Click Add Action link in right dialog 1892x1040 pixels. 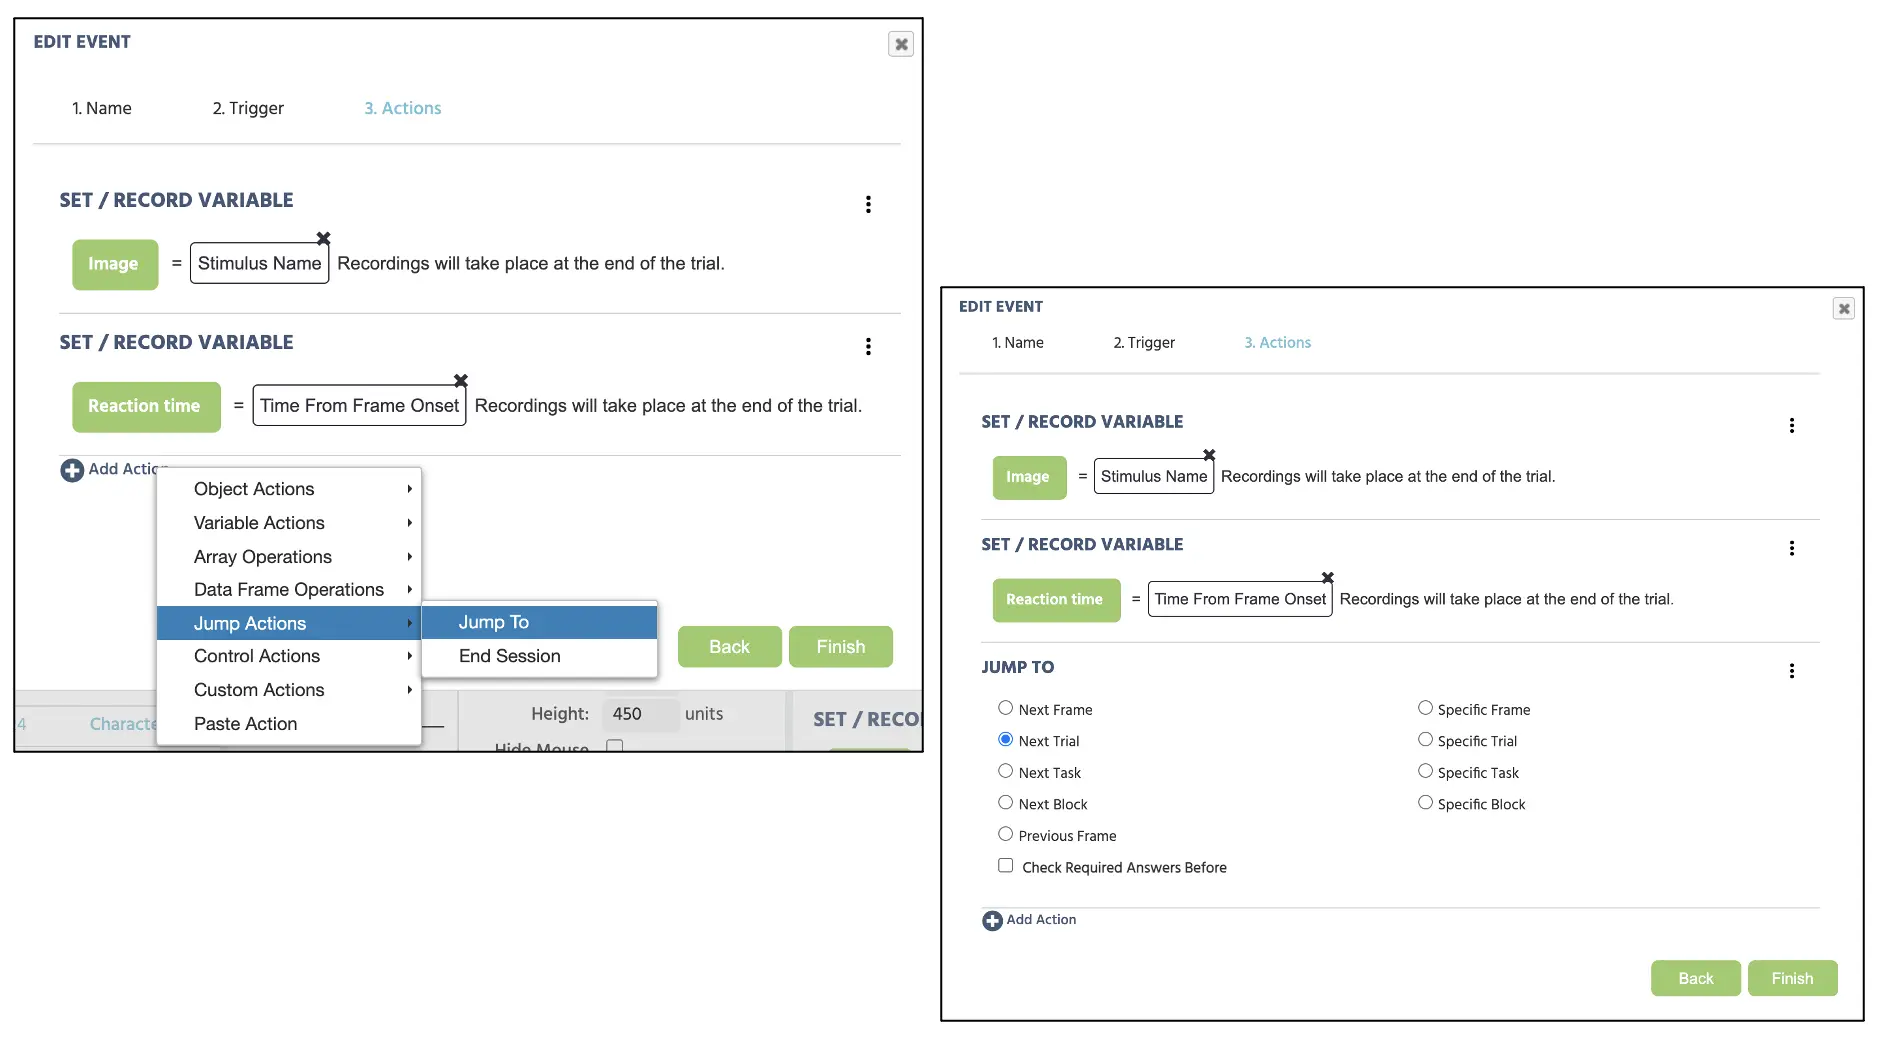[x=1041, y=920]
